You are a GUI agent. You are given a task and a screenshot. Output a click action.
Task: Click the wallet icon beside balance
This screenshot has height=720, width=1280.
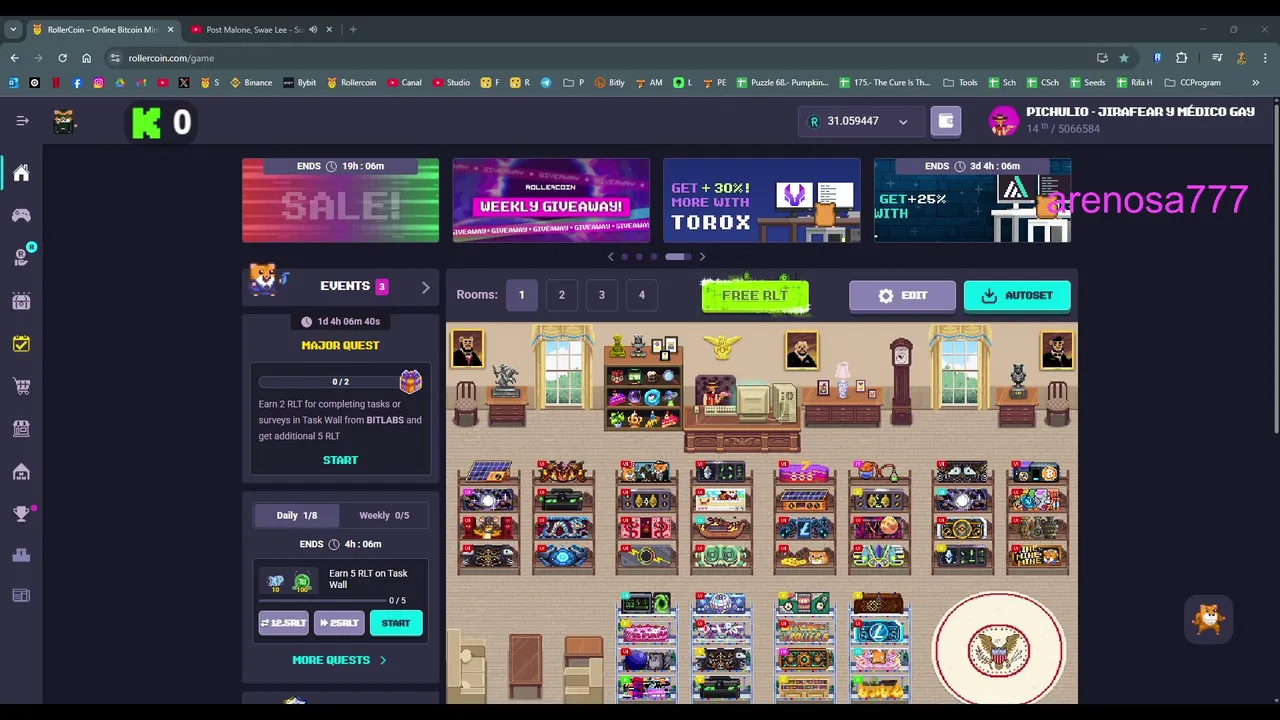pos(945,121)
